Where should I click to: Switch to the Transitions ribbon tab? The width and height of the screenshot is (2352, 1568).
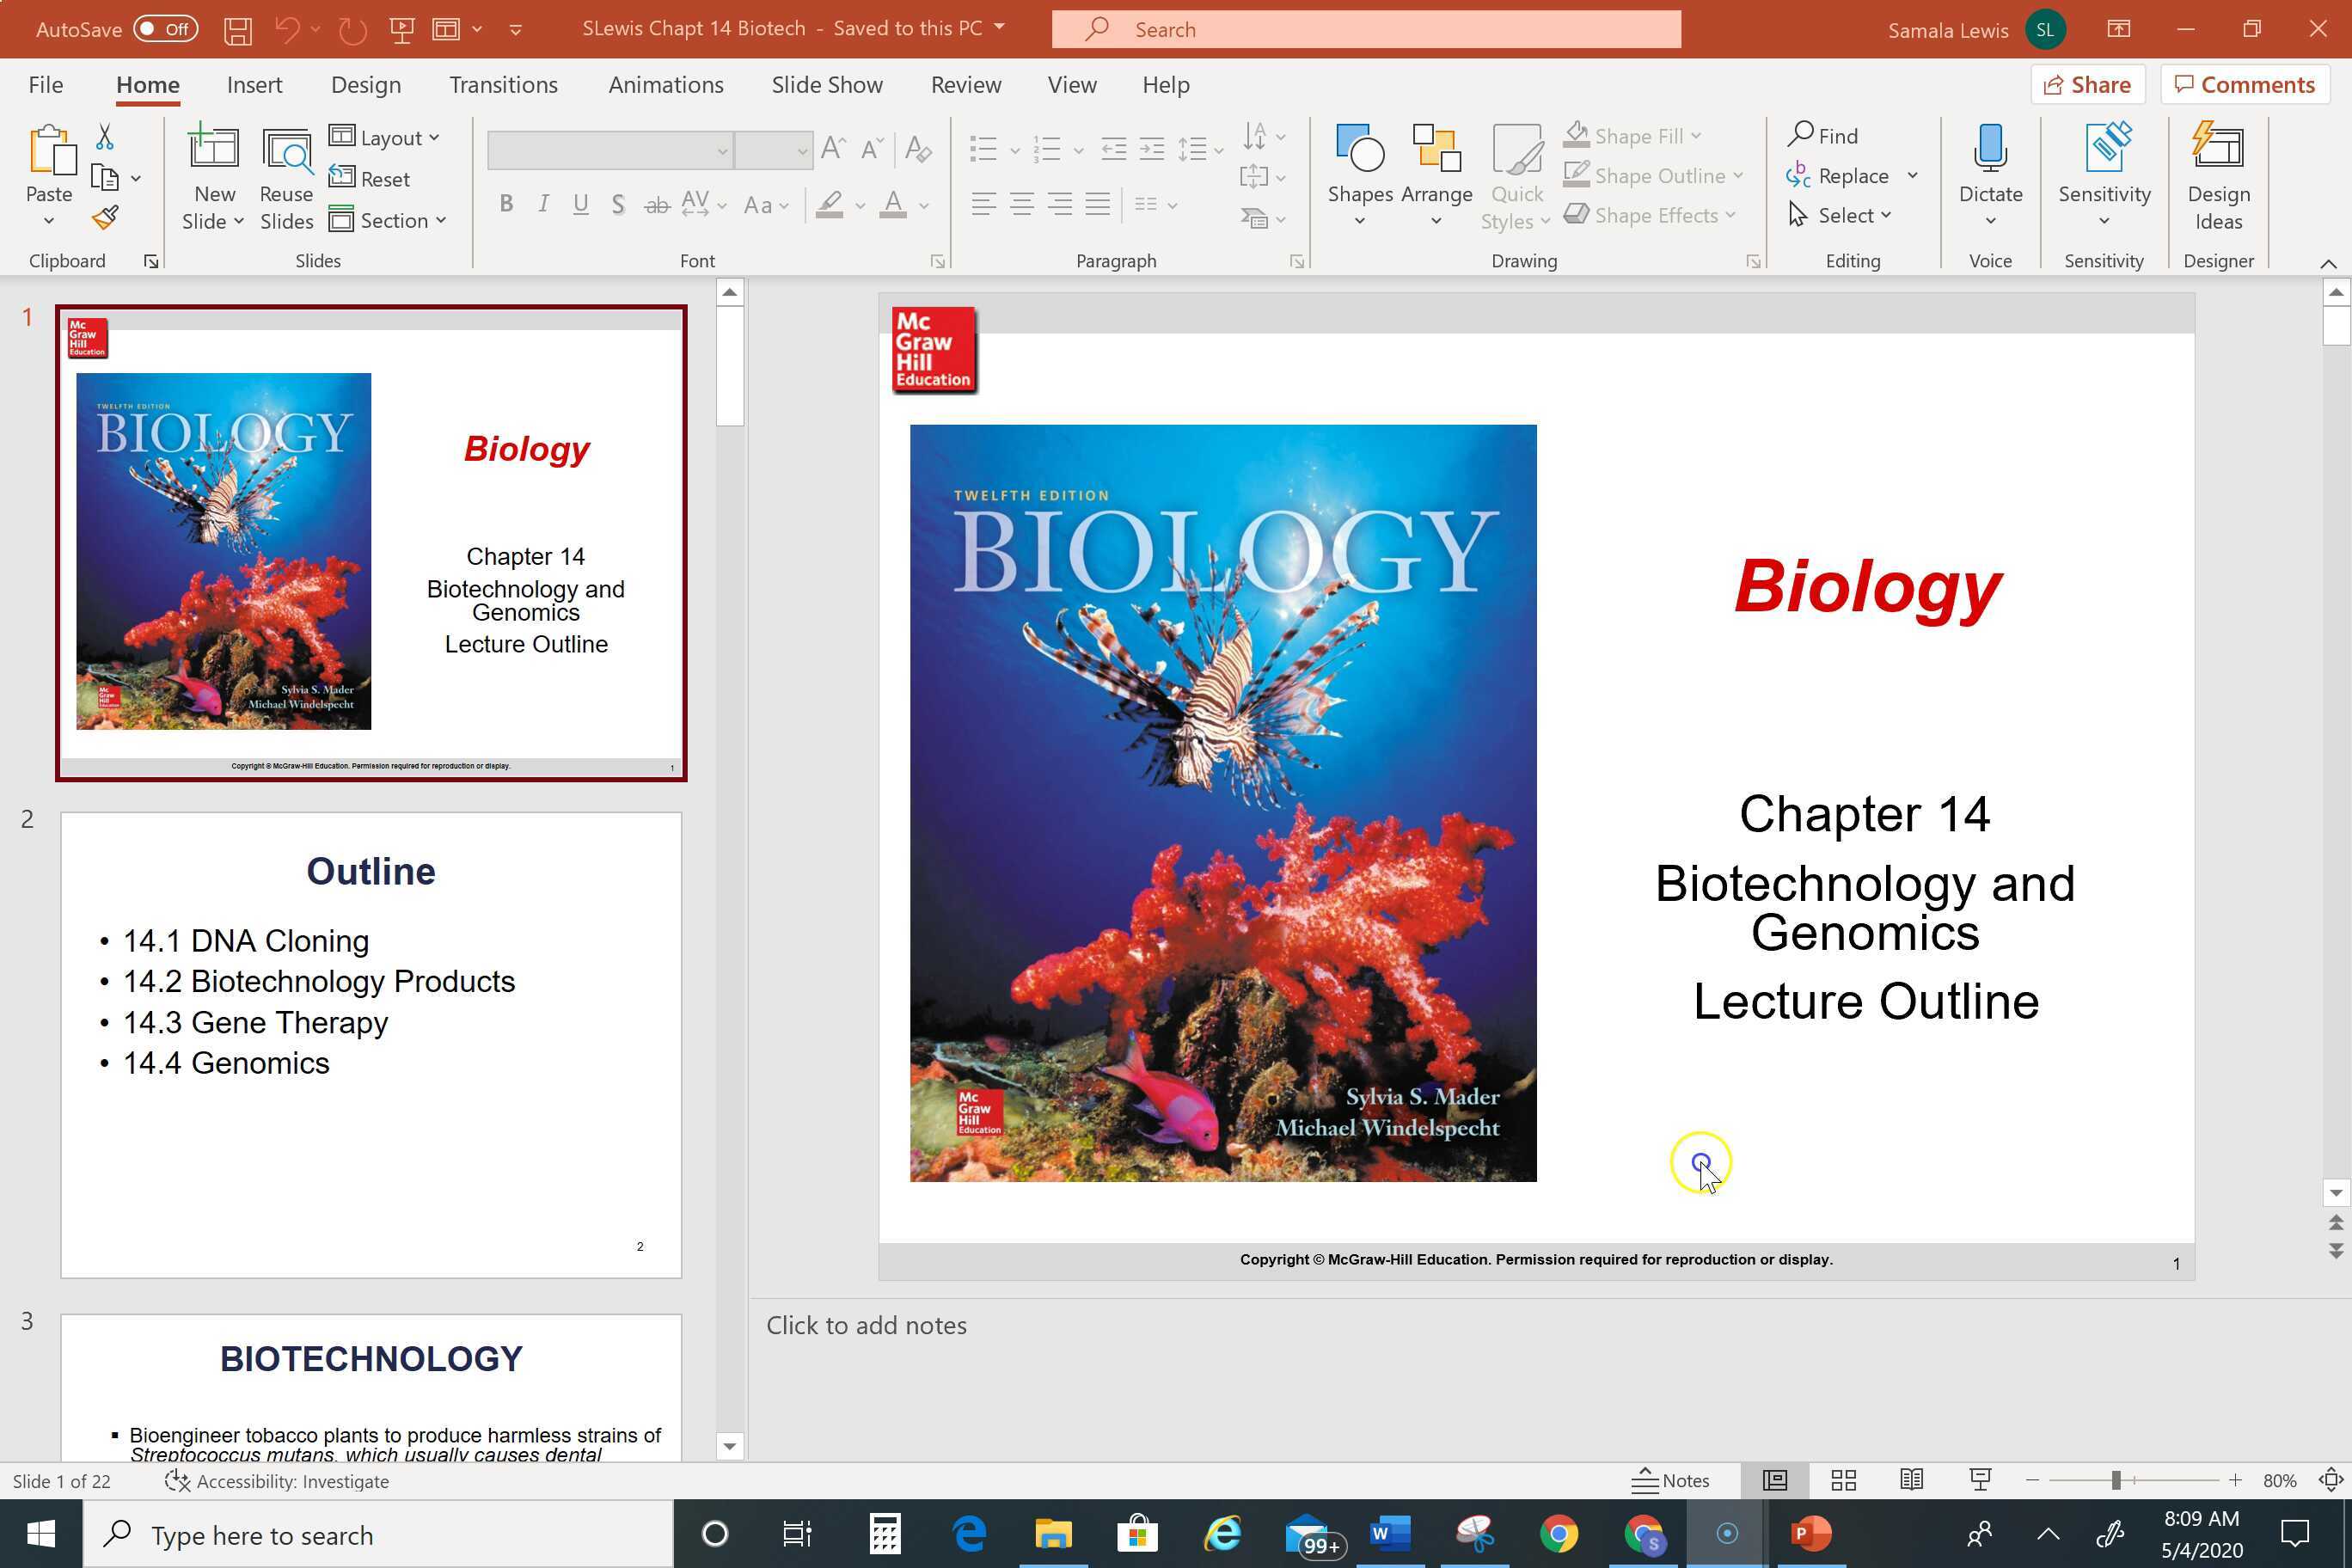point(503,85)
